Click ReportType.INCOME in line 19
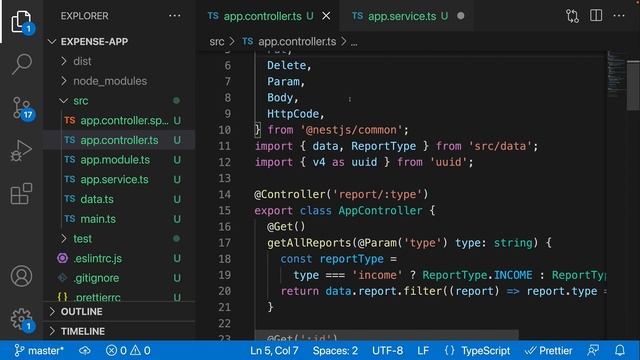Viewport: 640px width, 360px height. click(x=477, y=275)
